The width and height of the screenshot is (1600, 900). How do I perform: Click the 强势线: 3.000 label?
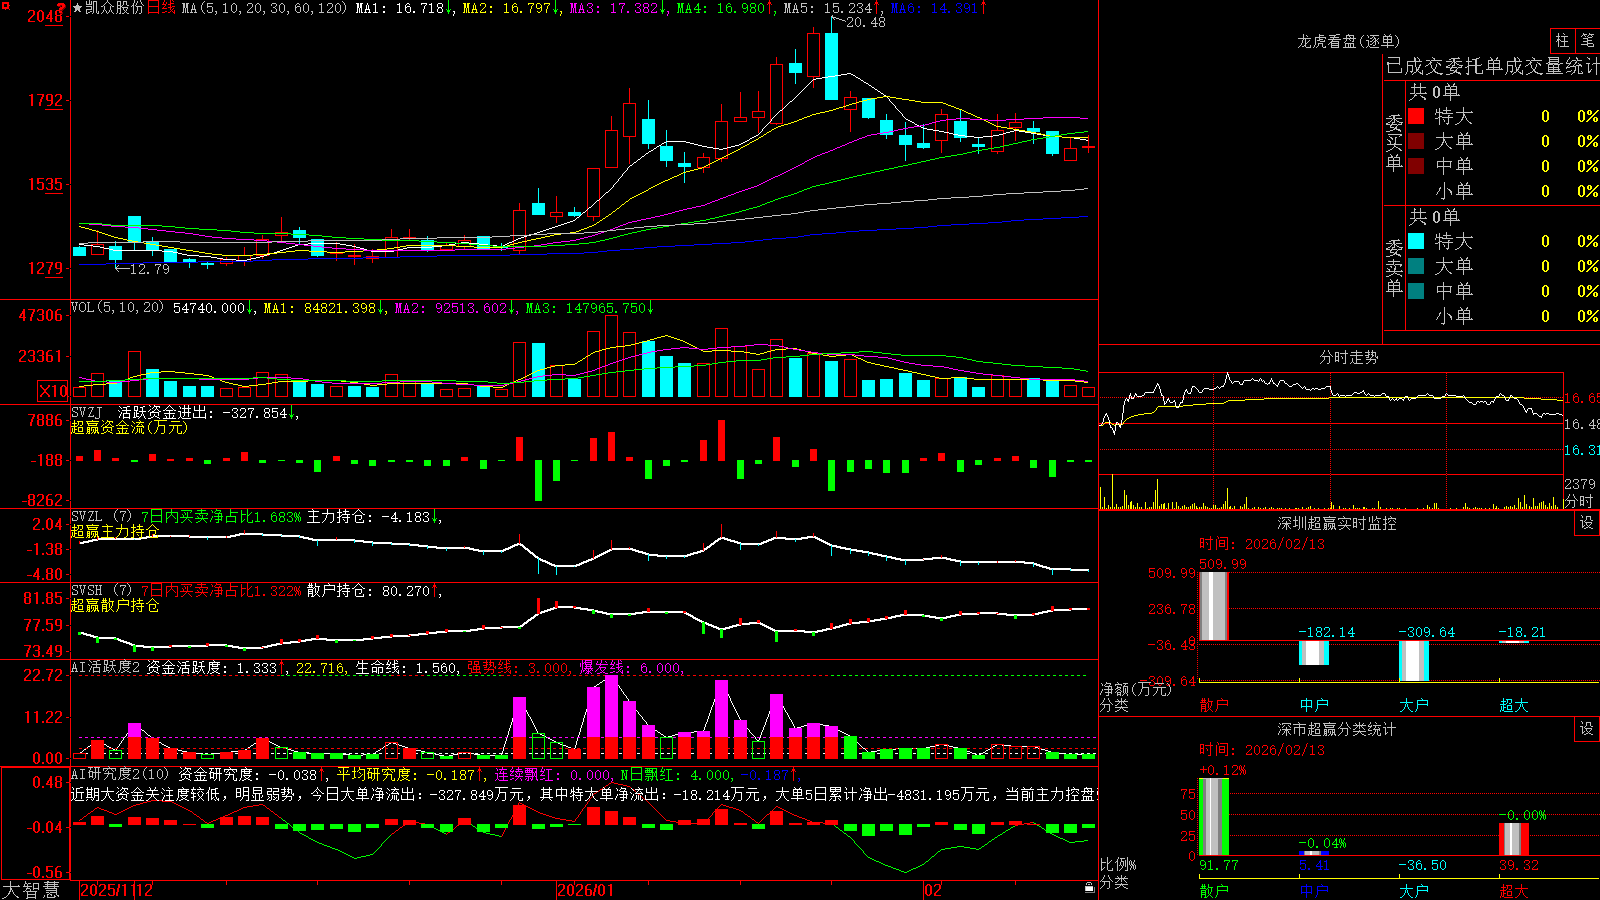coord(520,667)
